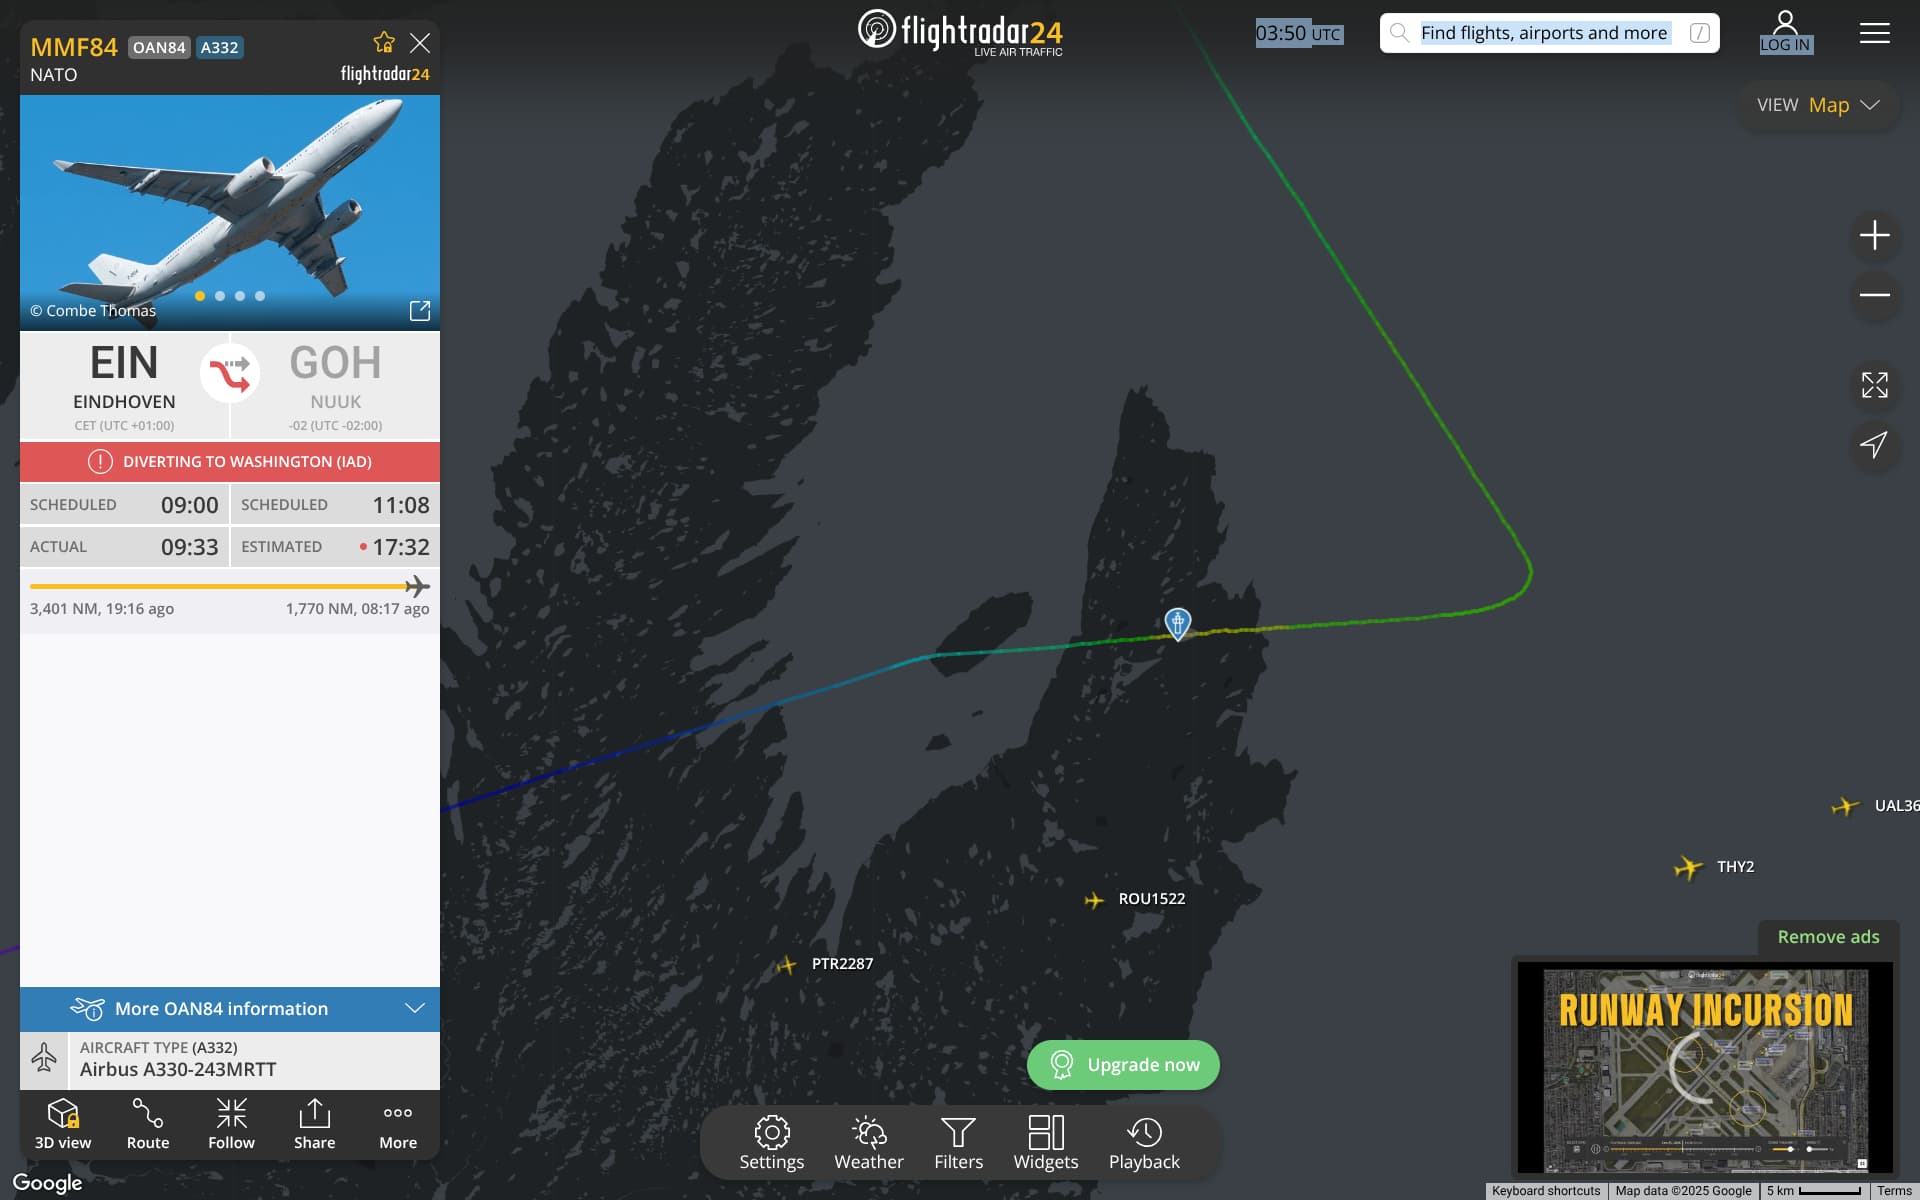Image resolution: width=1920 pixels, height=1200 pixels.
Task: Click the Remove ads link
Action: pos(1828,937)
